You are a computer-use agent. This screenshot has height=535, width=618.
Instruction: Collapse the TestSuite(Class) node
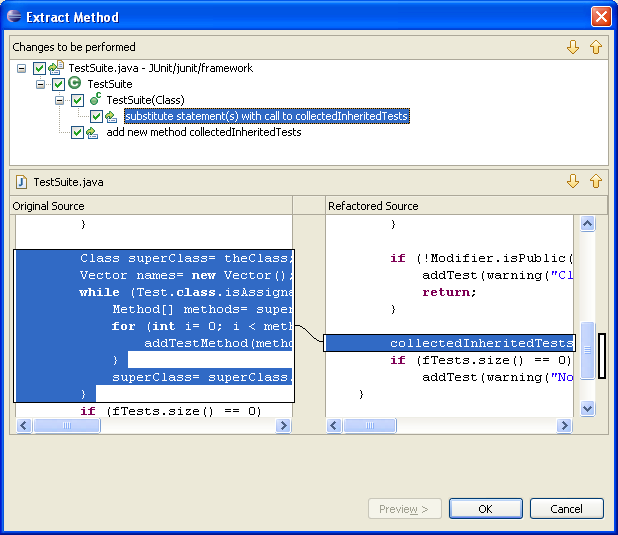point(59,101)
